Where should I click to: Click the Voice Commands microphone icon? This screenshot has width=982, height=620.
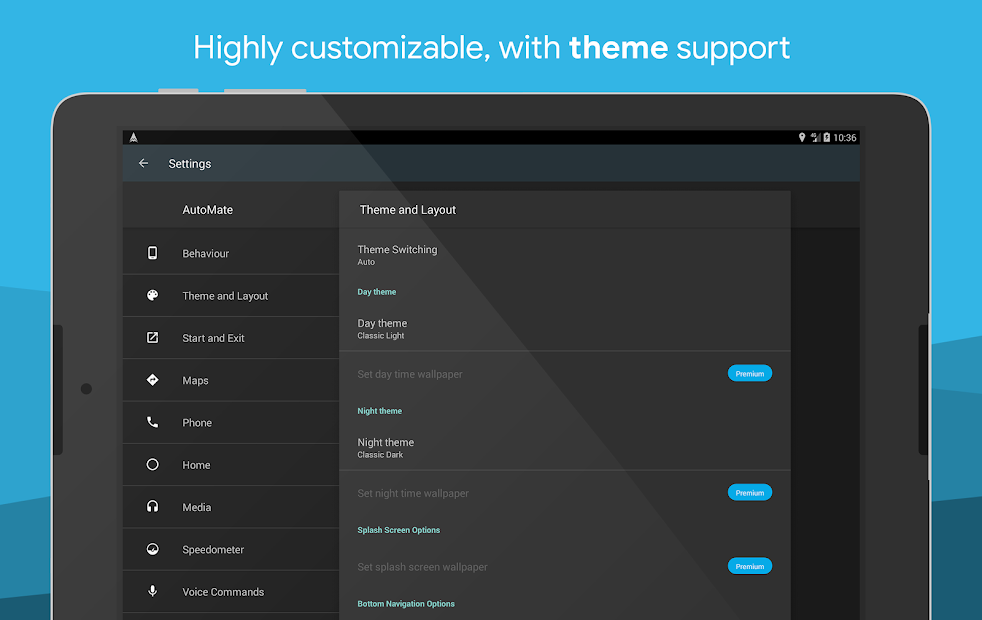point(152,591)
